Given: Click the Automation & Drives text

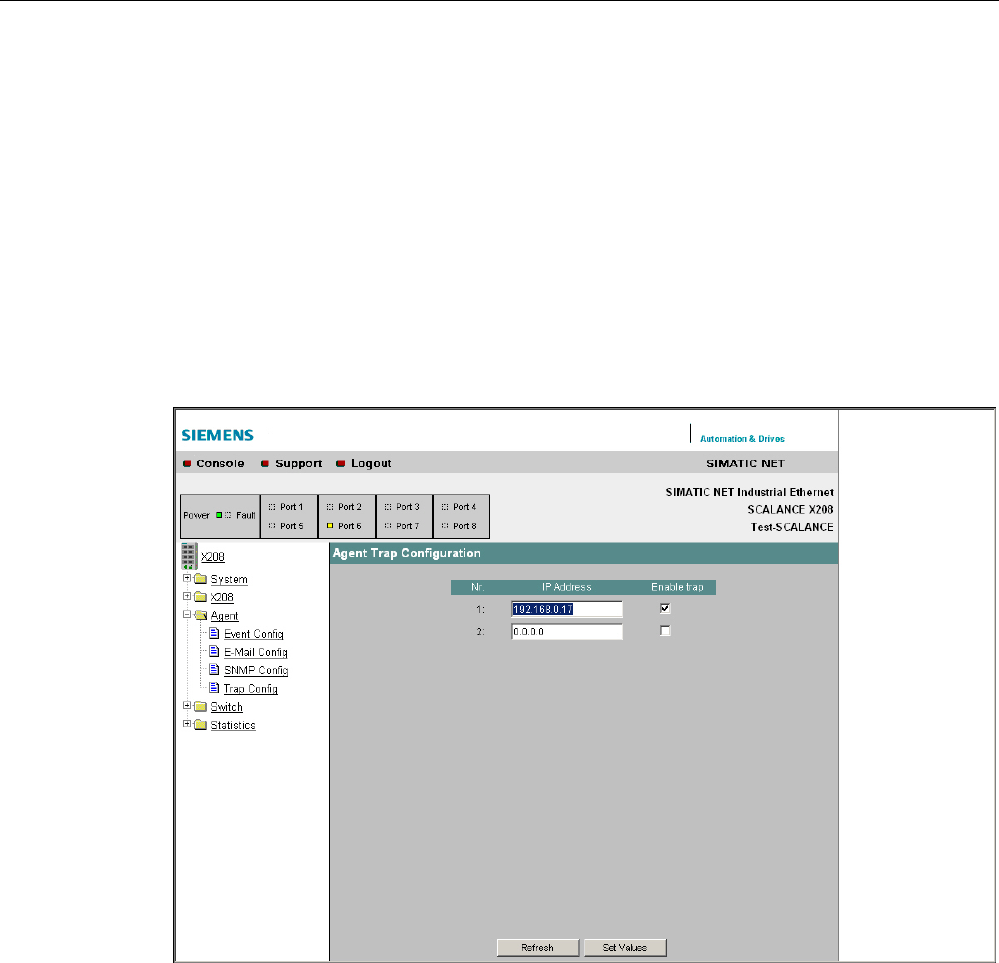Looking at the screenshot, I should point(742,438).
